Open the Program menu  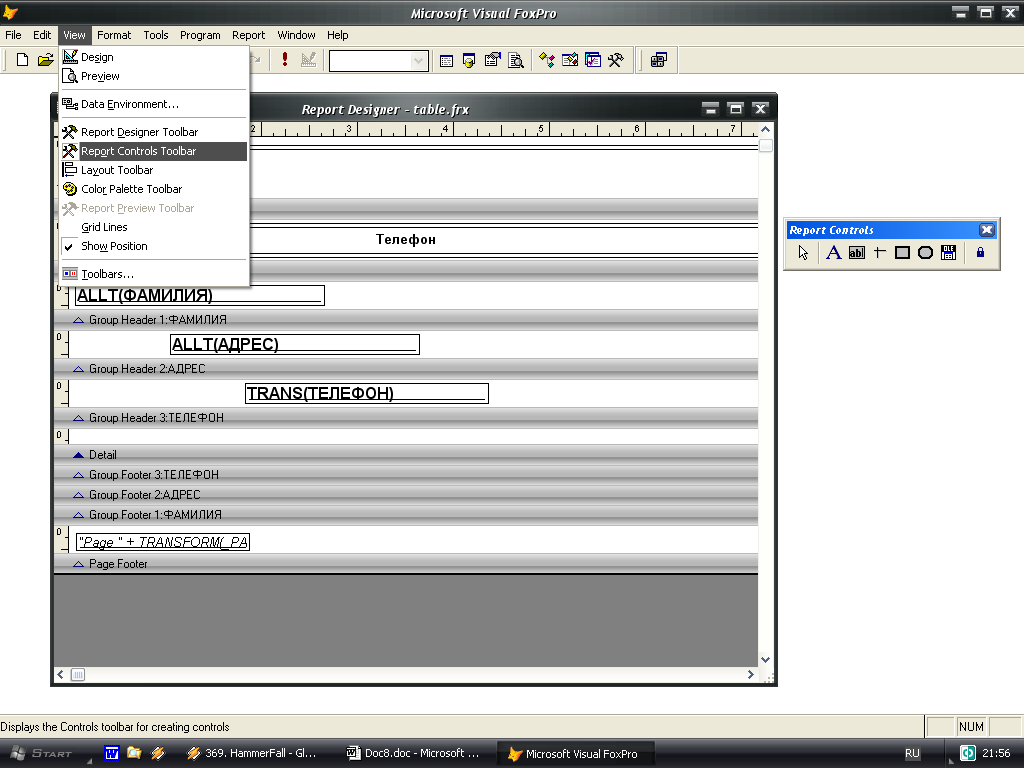point(200,35)
